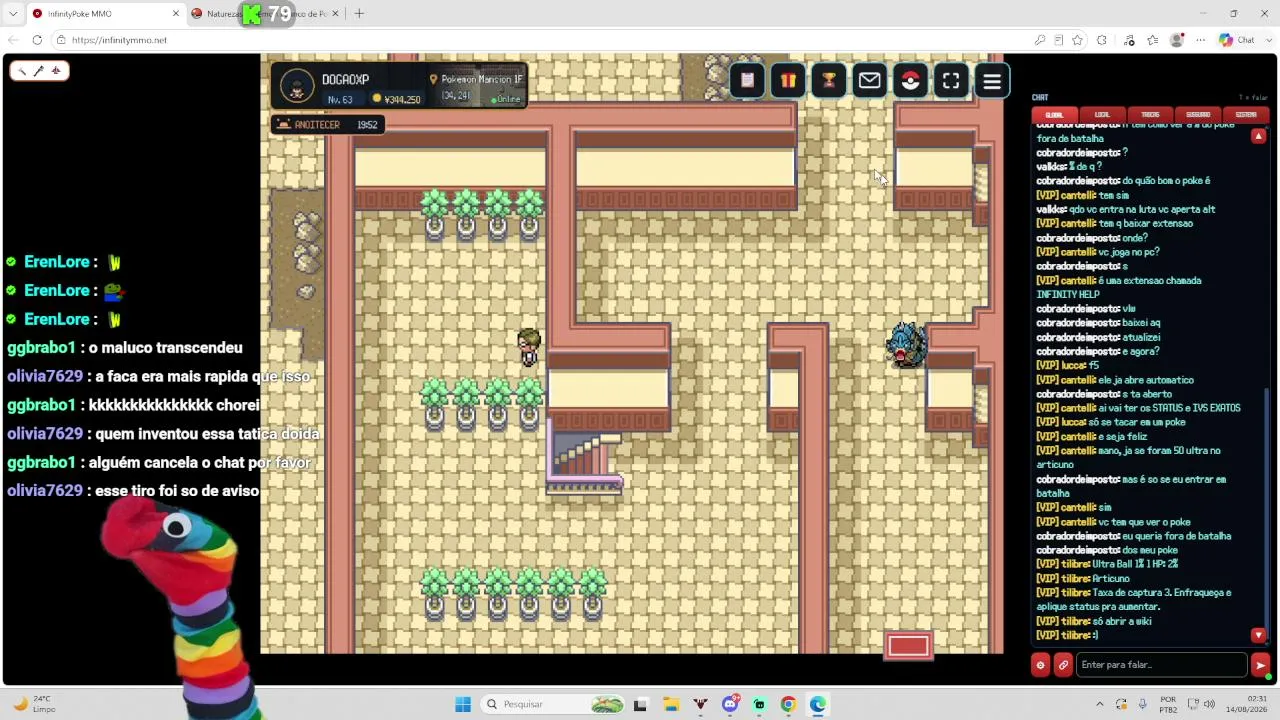
Task: Open the envelope mail icon
Action: coord(870,81)
